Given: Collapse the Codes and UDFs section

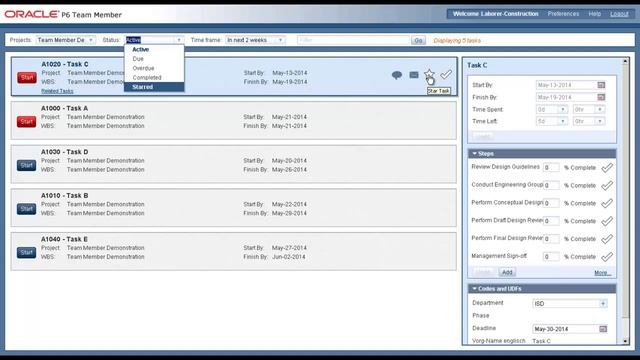Looking at the screenshot, I should [474, 289].
